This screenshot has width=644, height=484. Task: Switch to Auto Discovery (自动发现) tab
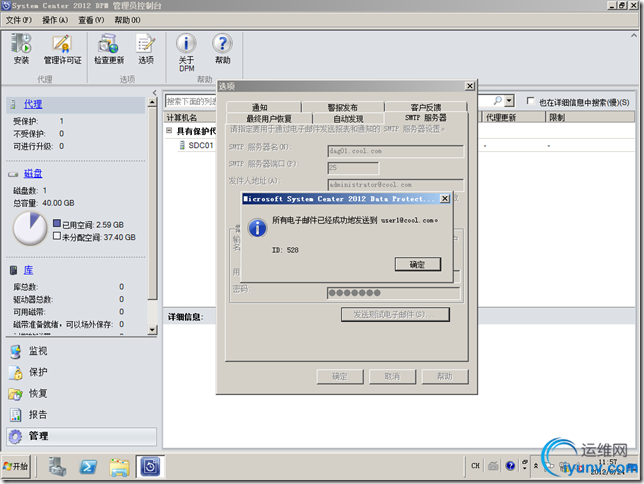coord(348,118)
